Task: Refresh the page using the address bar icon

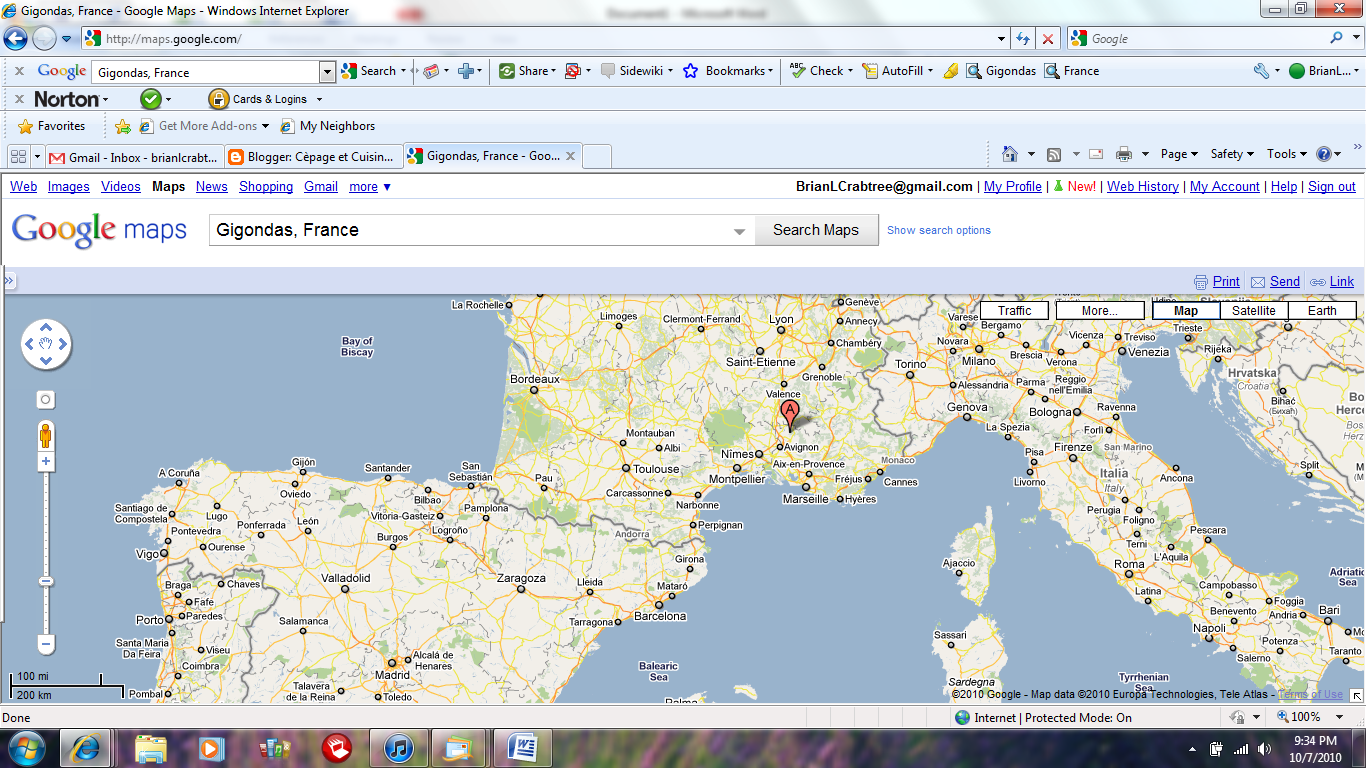Action: click(1023, 39)
